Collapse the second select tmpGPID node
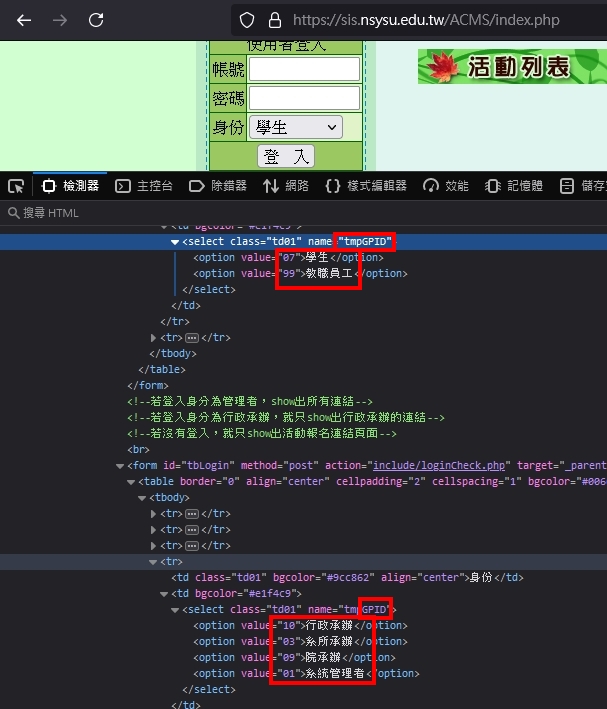Viewport: 607px width, 709px height. pyautogui.click(x=175, y=610)
